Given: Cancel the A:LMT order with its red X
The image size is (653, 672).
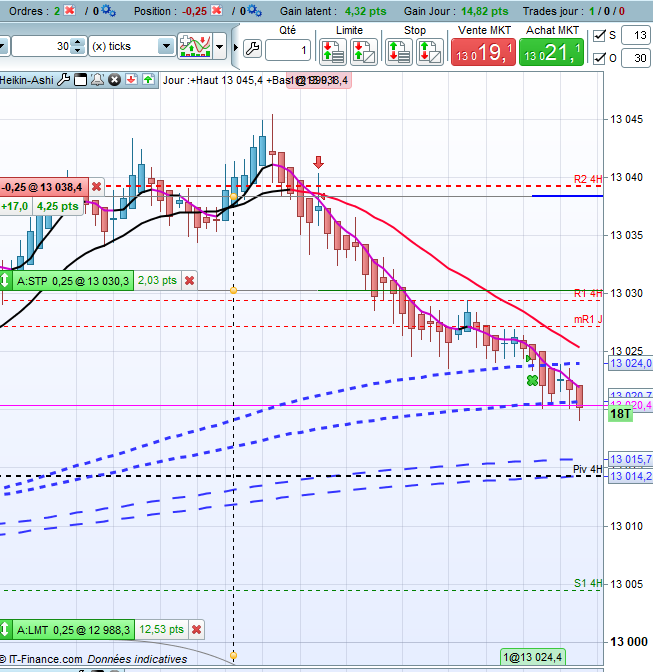Looking at the screenshot, I should pyautogui.click(x=196, y=630).
